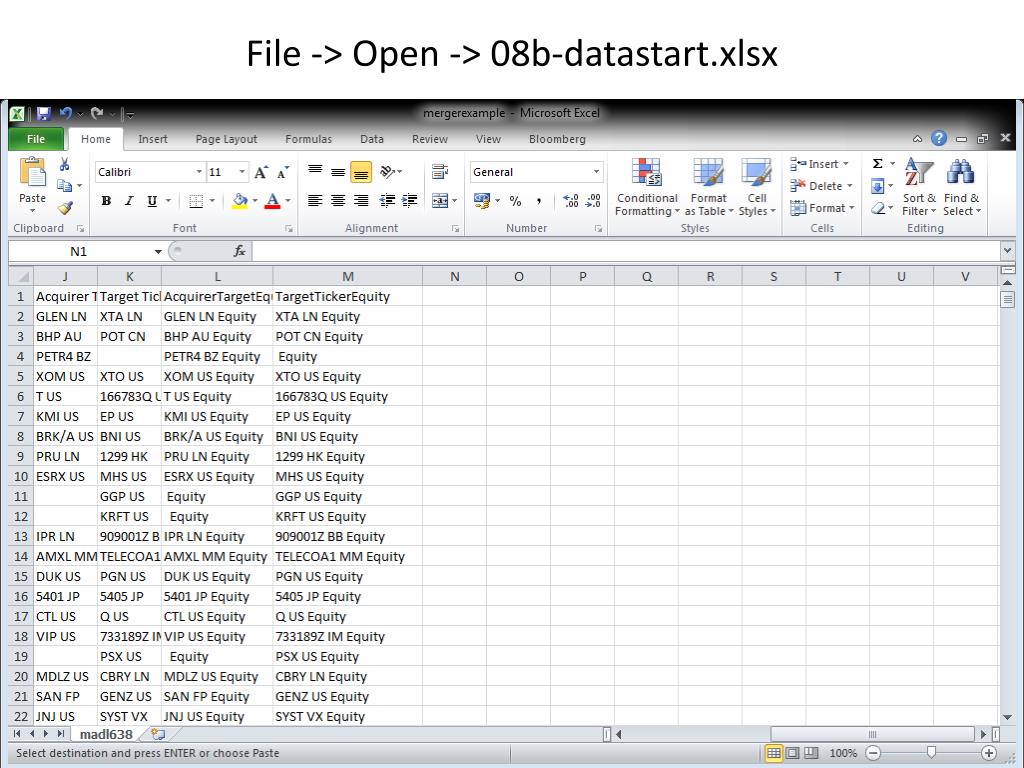Switch to the Insert tab
Viewport: 1024px width, 768px height.
coord(153,139)
